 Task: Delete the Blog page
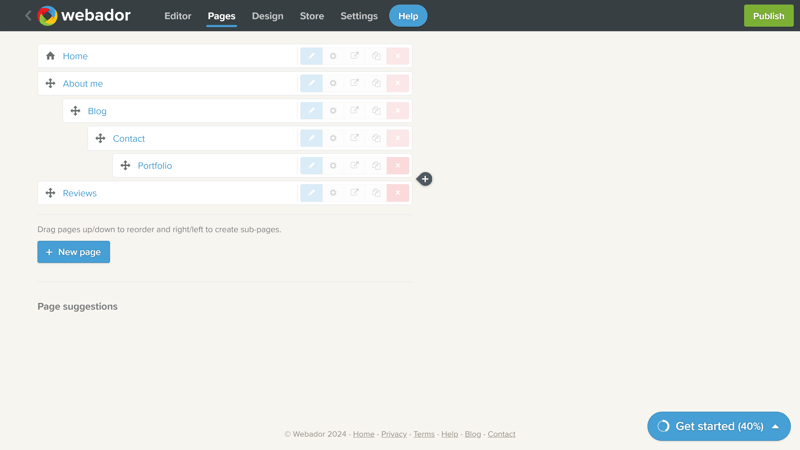pyautogui.click(x=398, y=111)
